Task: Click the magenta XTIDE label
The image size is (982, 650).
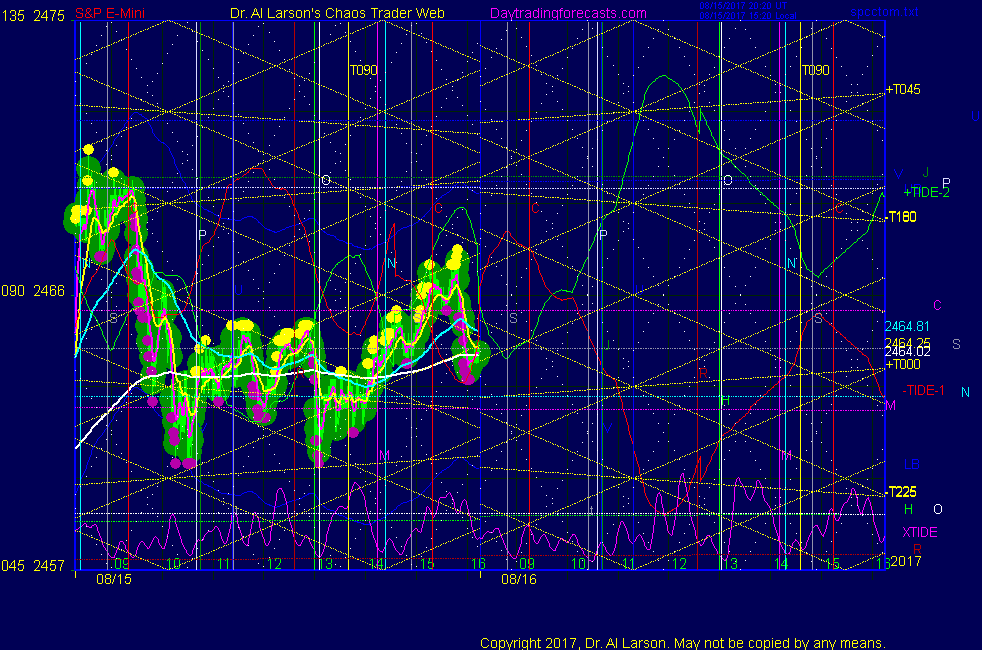Action: [x=919, y=532]
